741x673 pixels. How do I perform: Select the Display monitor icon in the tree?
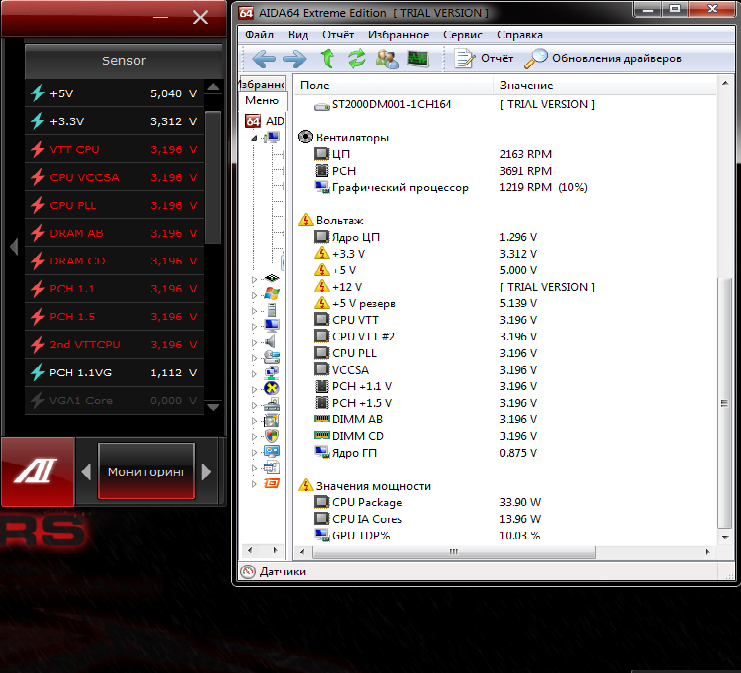272,326
